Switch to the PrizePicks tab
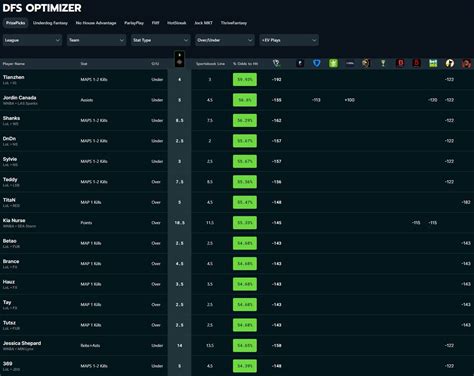This screenshot has height=376, width=474. pos(16,23)
